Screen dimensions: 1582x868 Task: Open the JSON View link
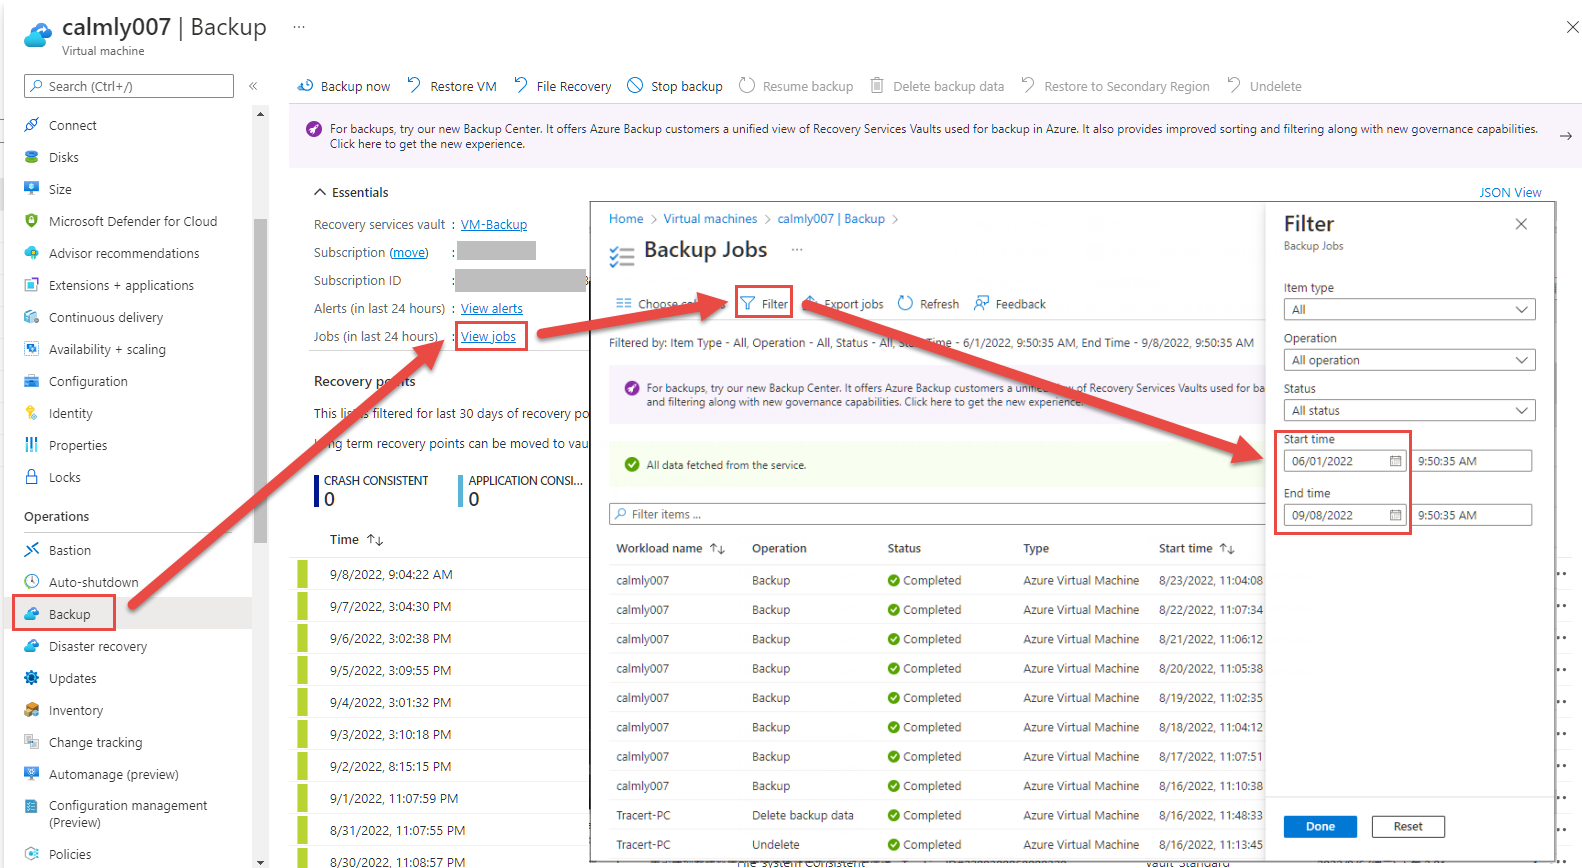point(1510,192)
